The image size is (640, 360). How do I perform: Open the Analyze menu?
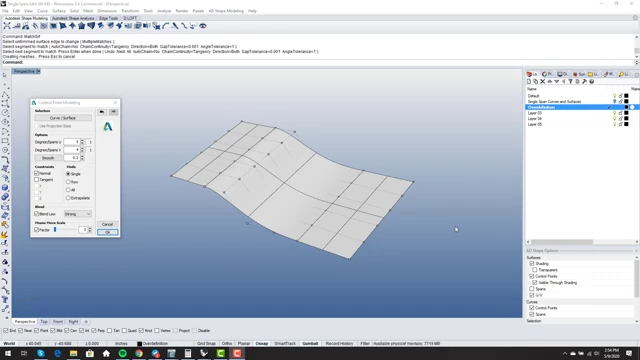164,11
